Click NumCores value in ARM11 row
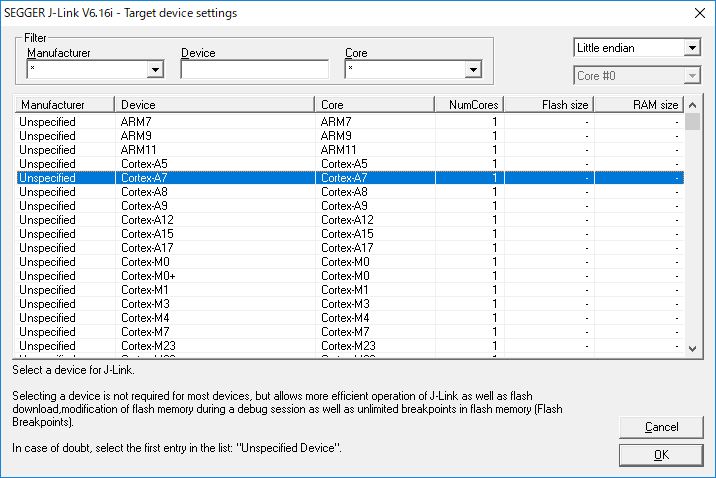The height and width of the screenshot is (478, 716). pos(494,150)
